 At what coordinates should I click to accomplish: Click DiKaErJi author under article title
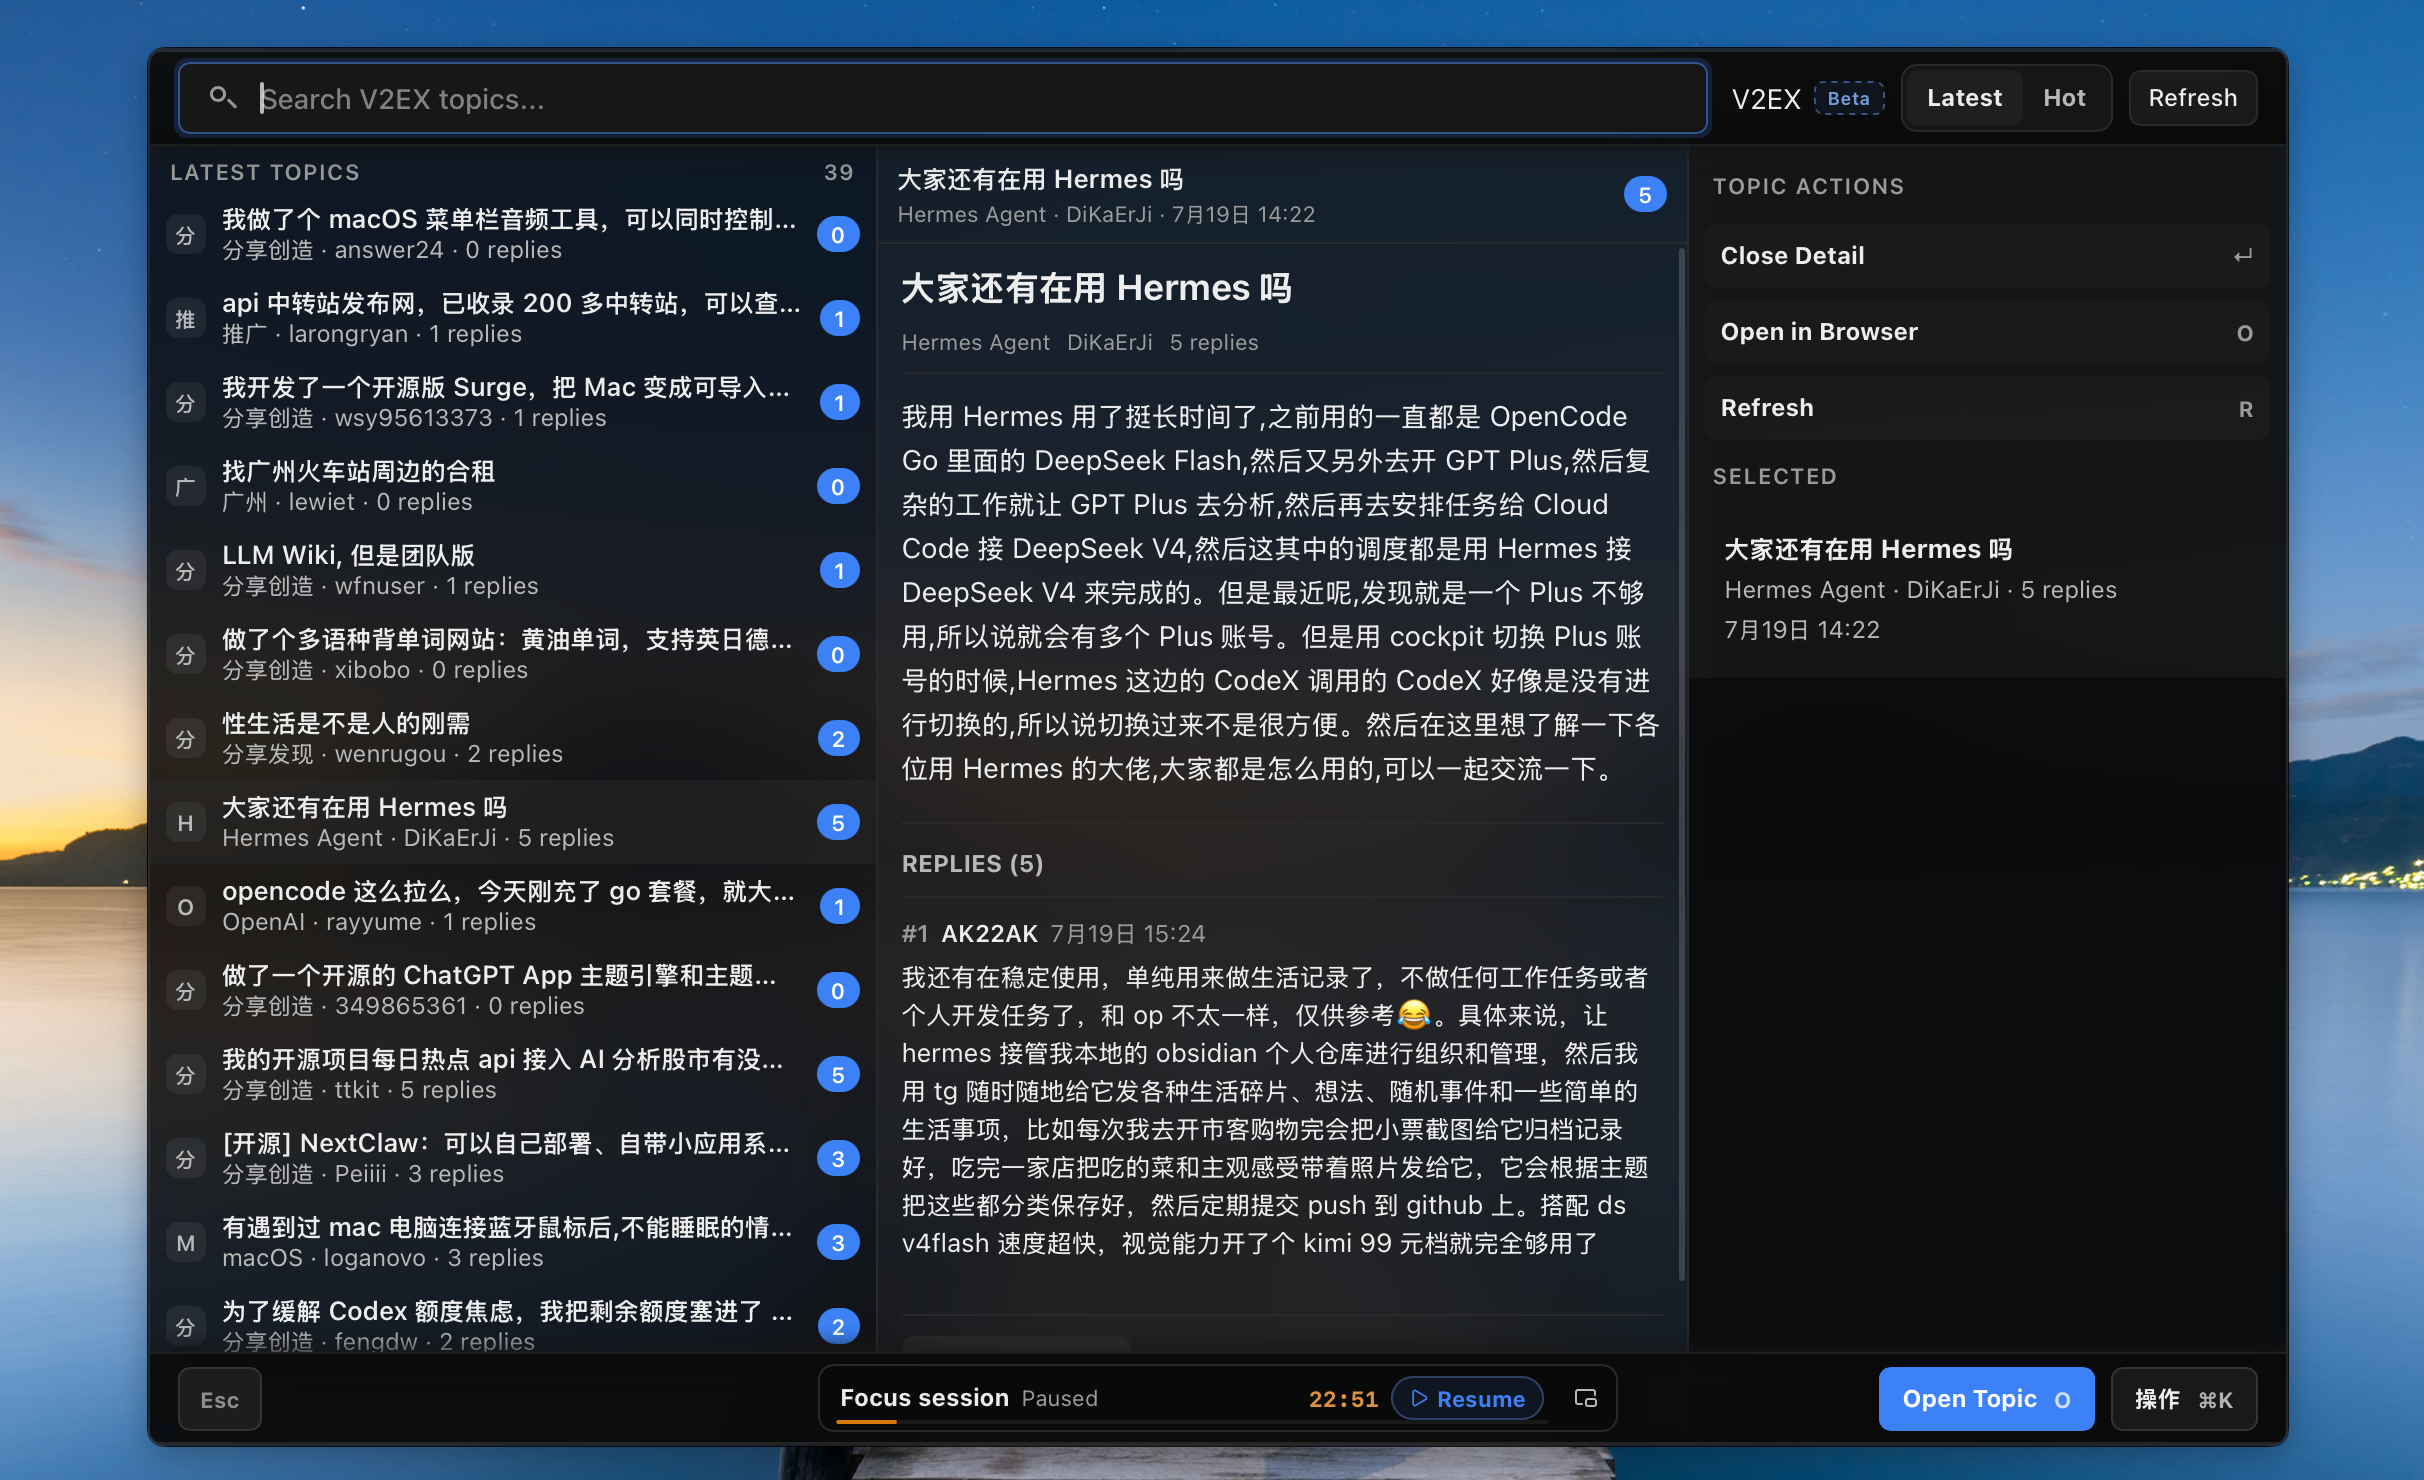point(1110,342)
